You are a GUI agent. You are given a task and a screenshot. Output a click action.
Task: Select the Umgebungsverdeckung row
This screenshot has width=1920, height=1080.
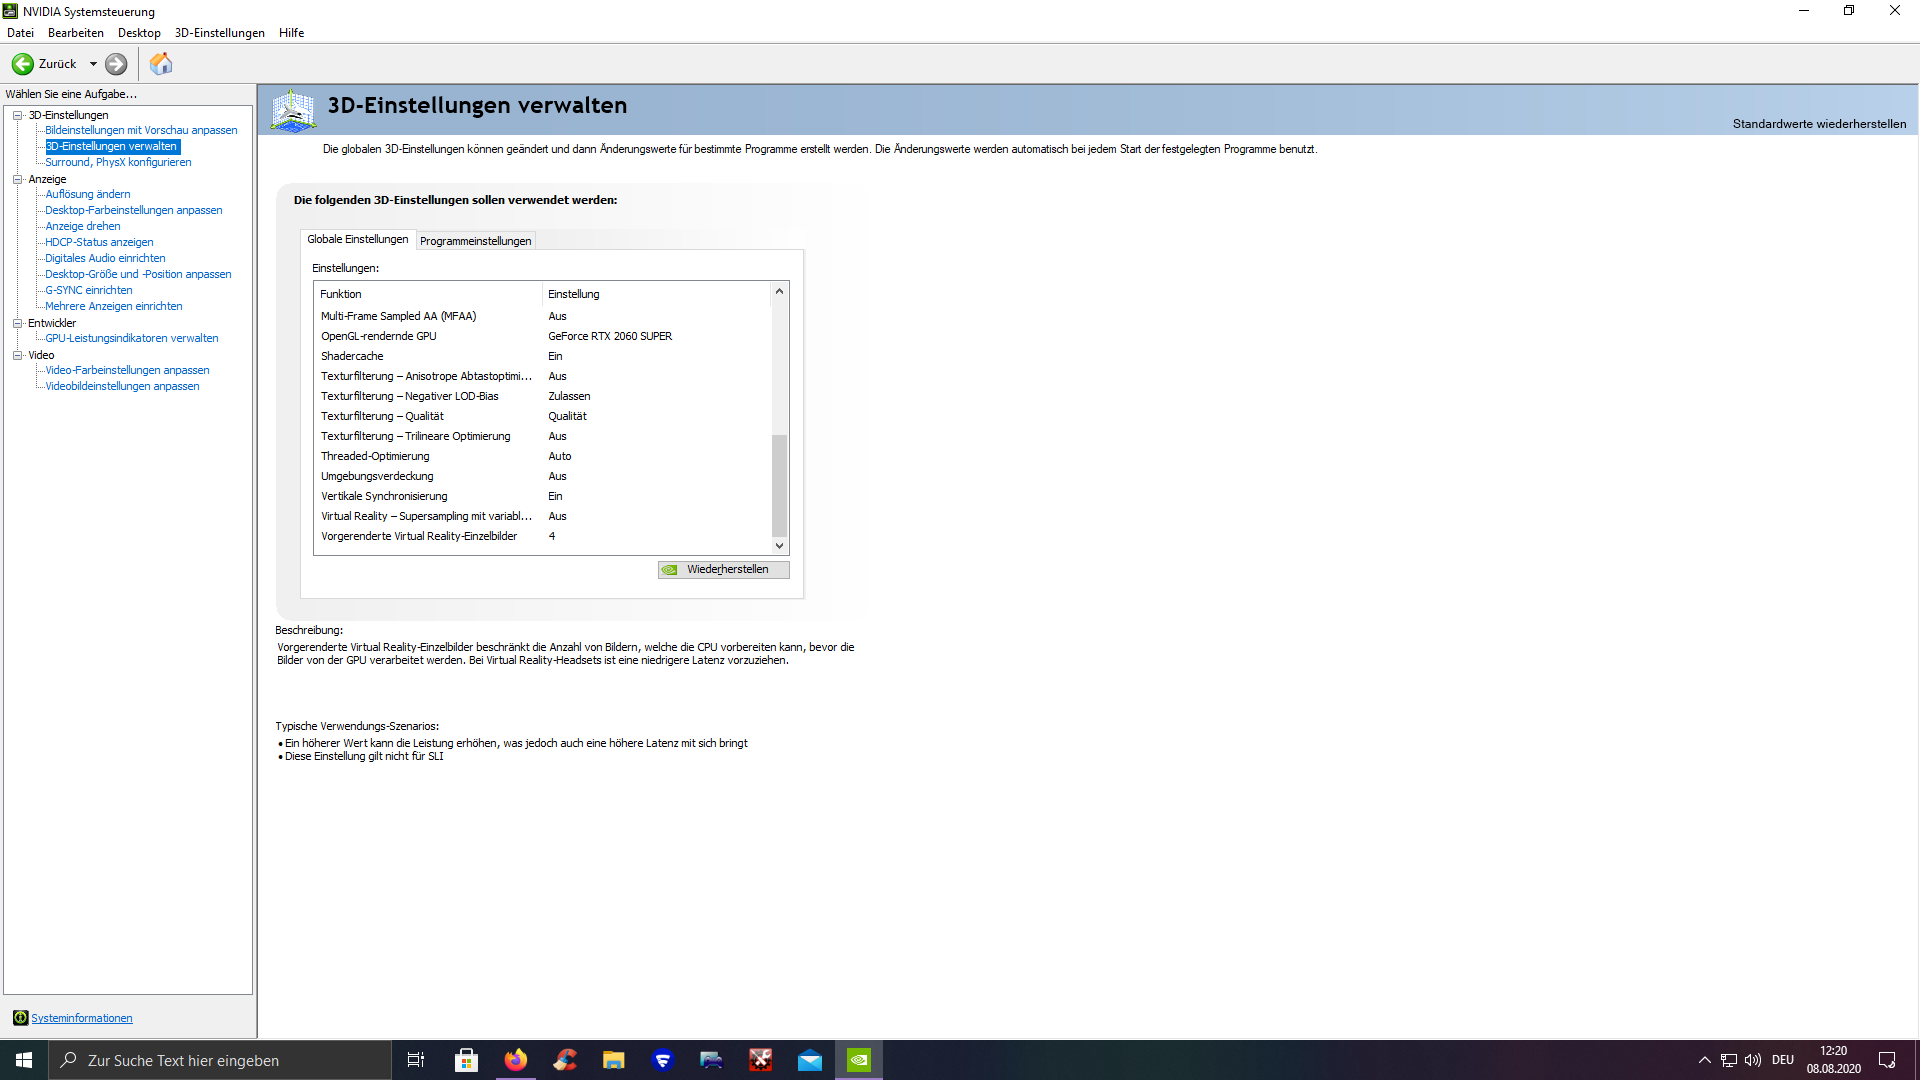[543, 476]
